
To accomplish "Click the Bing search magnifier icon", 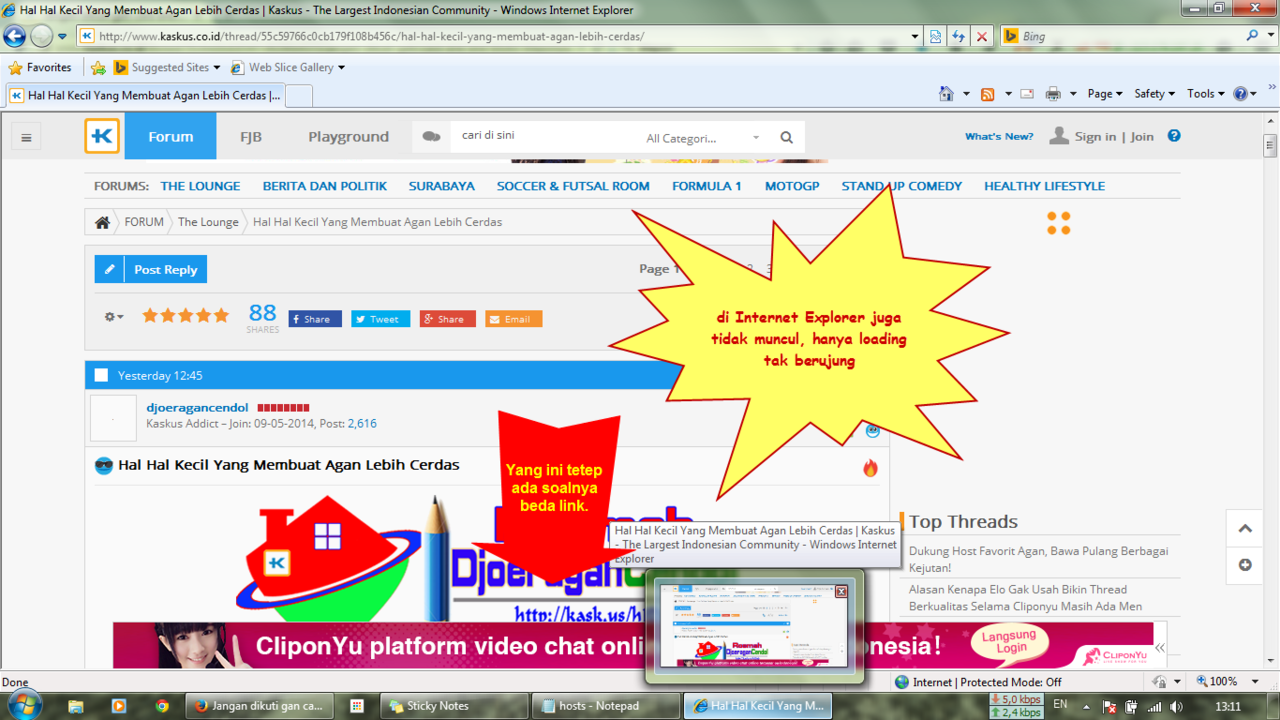I will coord(1253,36).
